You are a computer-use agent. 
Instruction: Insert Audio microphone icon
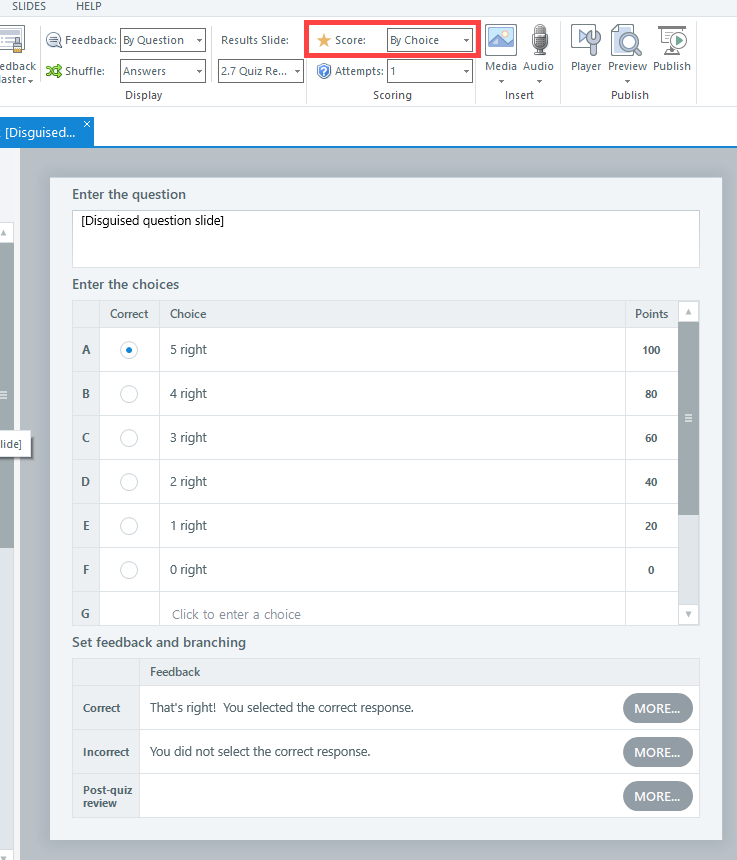[540, 39]
